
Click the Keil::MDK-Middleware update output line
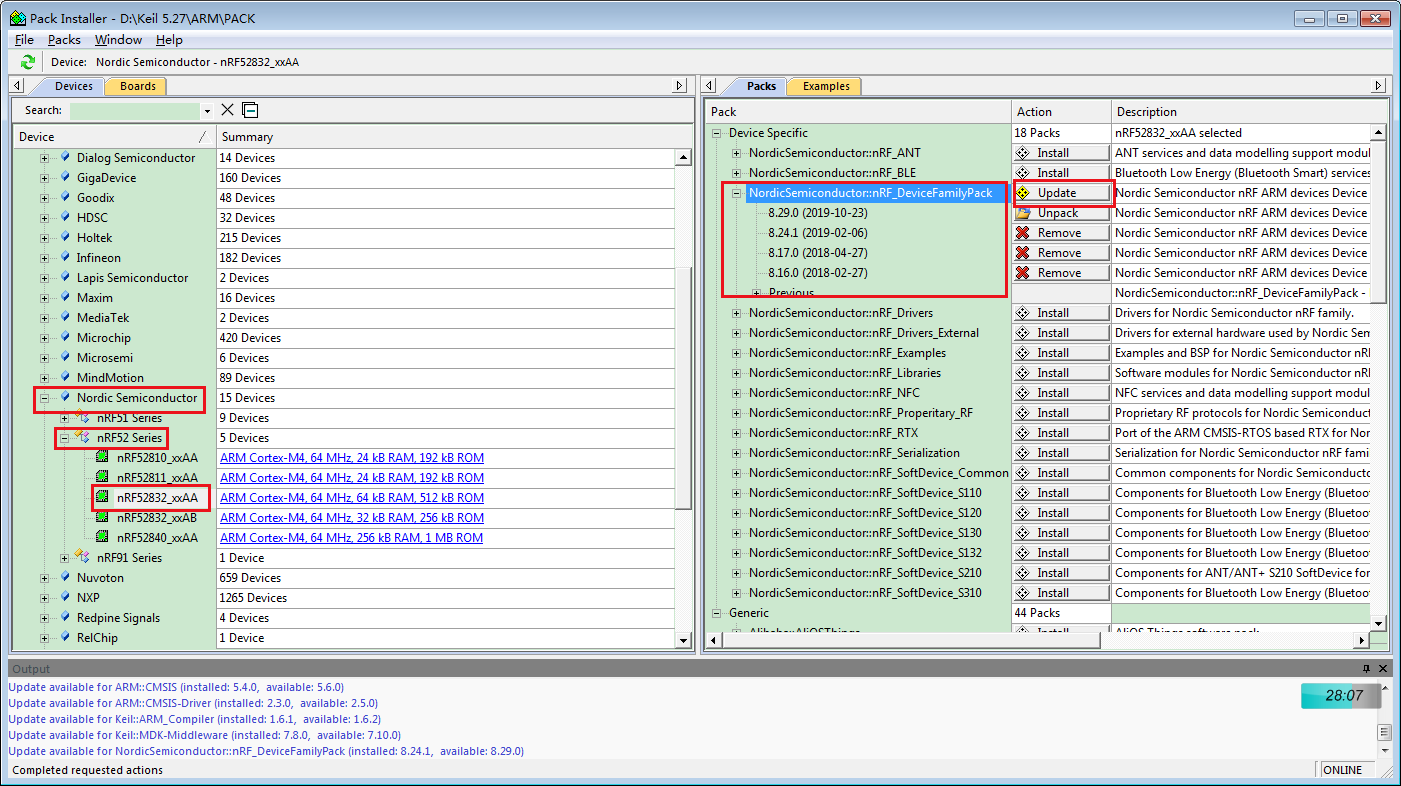click(x=206, y=735)
